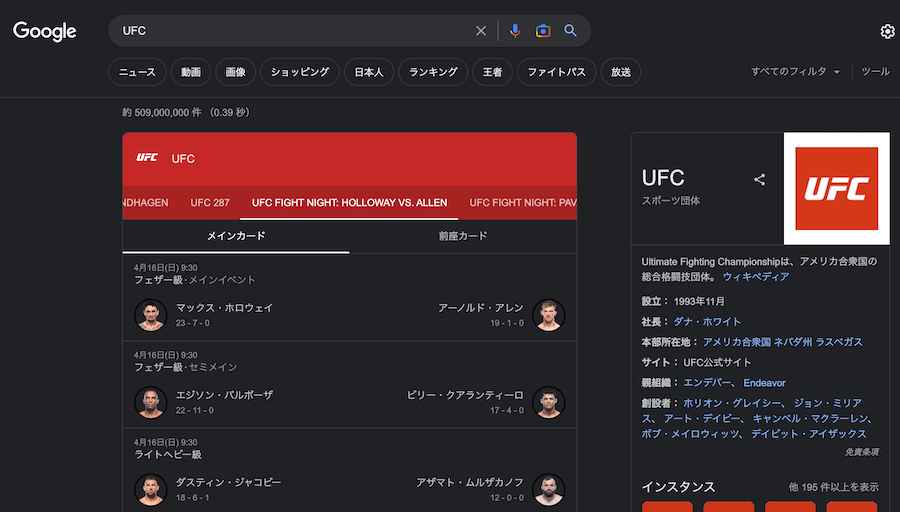Expand the すべてのフィルタ dropdown
The width and height of the screenshot is (900, 512).
tap(796, 72)
